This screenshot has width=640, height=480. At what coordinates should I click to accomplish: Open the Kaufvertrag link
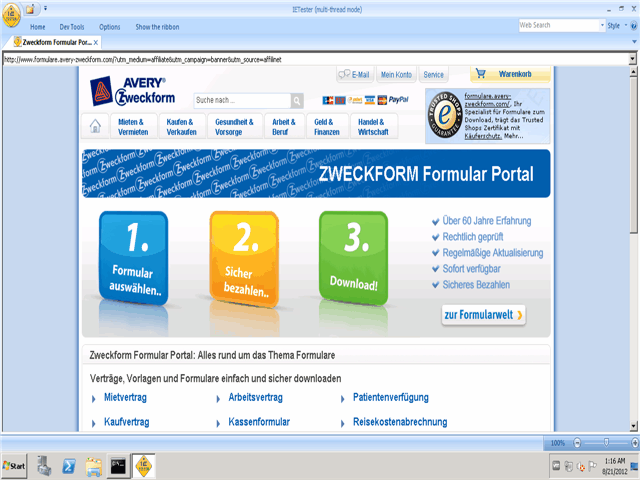click(x=127, y=422)
